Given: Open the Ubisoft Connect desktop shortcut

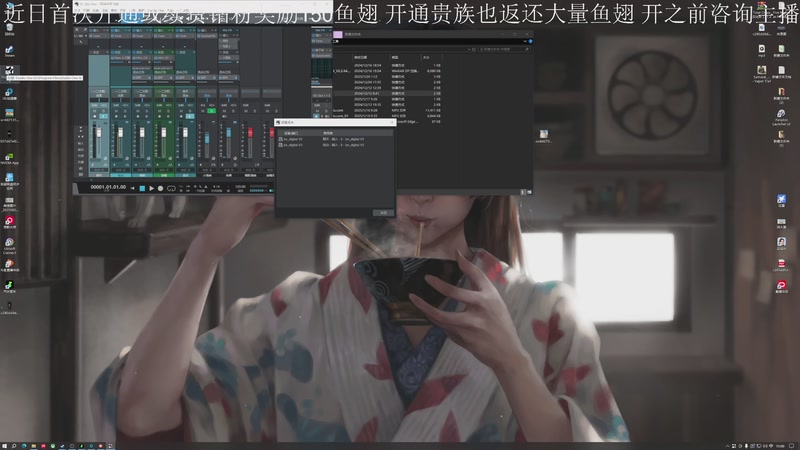Looking at the screenshot, I should (9, 245).
